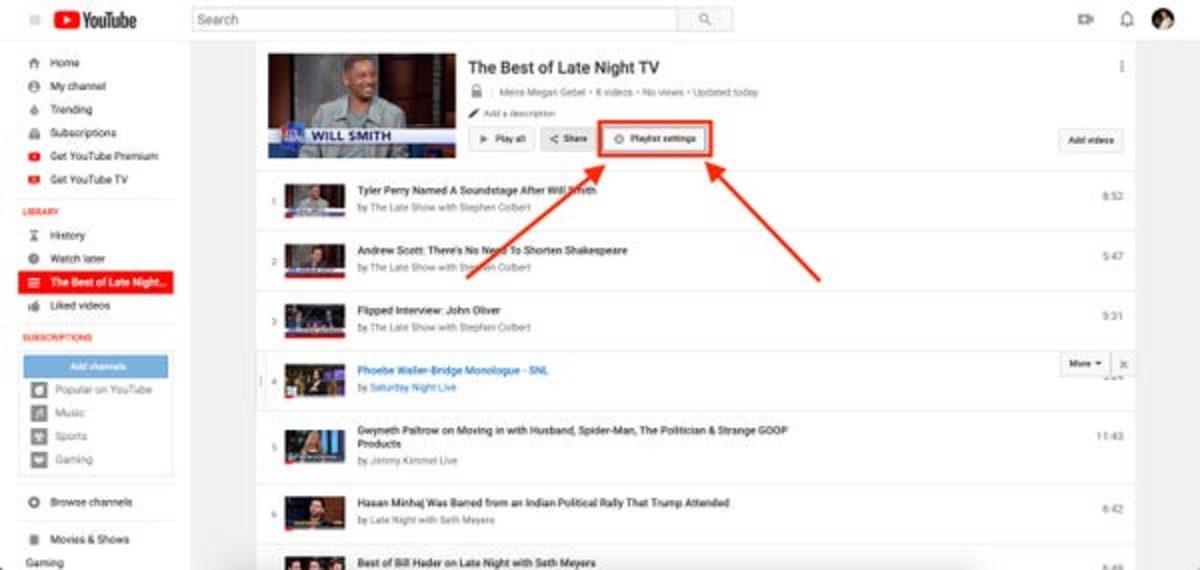Click the Play all button
Viewport: 1200px width, 570px height.
point(502,140)
